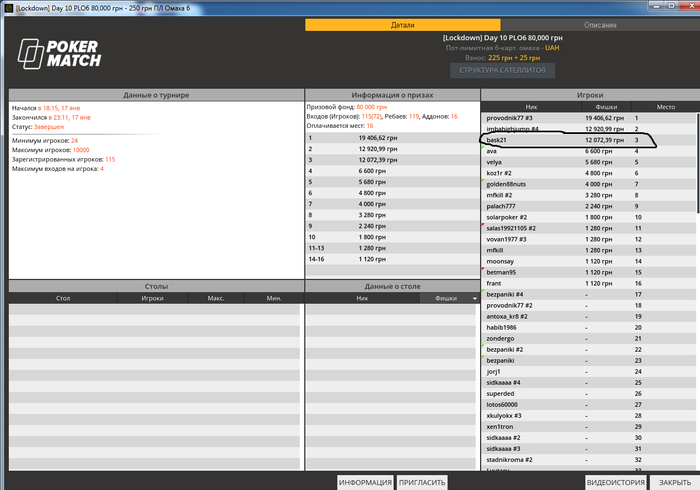Click the Ник header in Данные о столе
The height and width of the screenshot is (490, 700).
click(x=362, y=298)
